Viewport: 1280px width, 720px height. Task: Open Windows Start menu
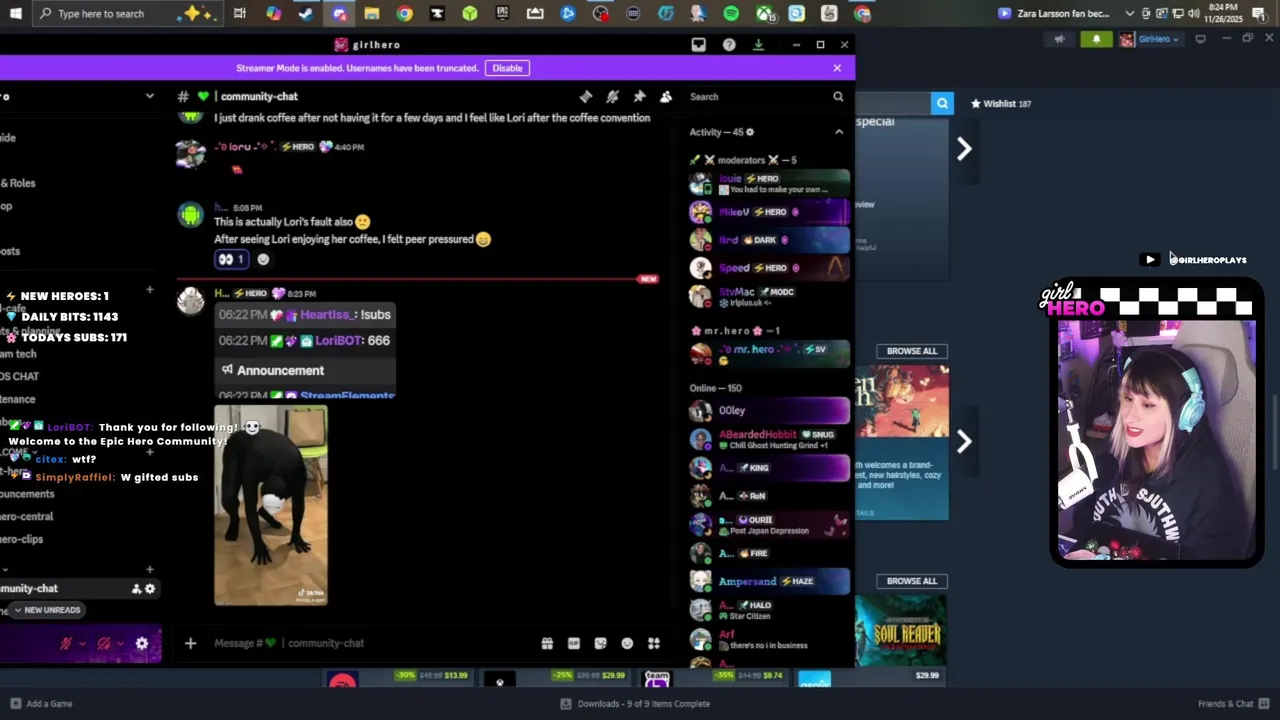[15, 13]
